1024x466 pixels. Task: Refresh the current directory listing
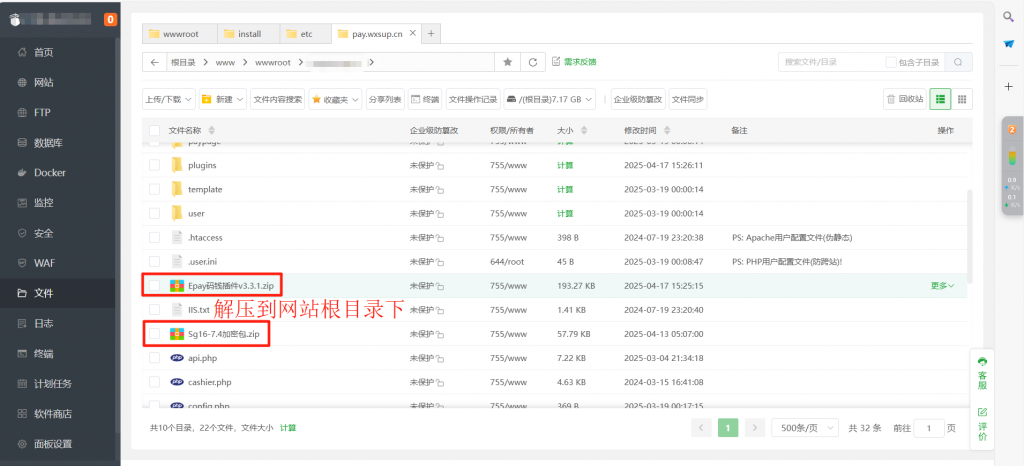coord(534,62)
